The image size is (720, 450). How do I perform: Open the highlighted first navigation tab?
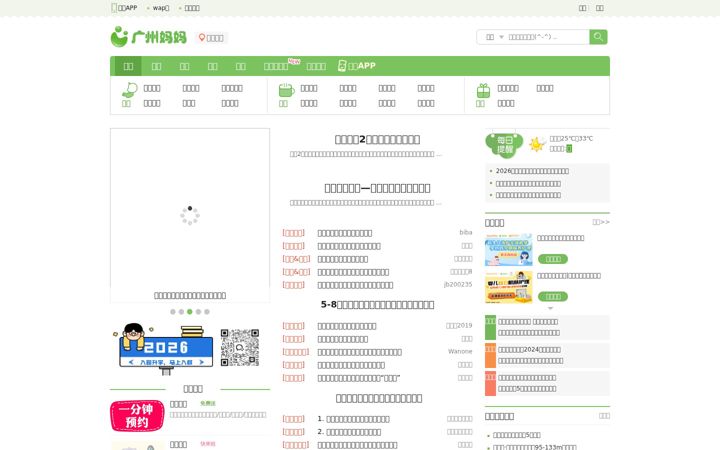coord(128,66)
